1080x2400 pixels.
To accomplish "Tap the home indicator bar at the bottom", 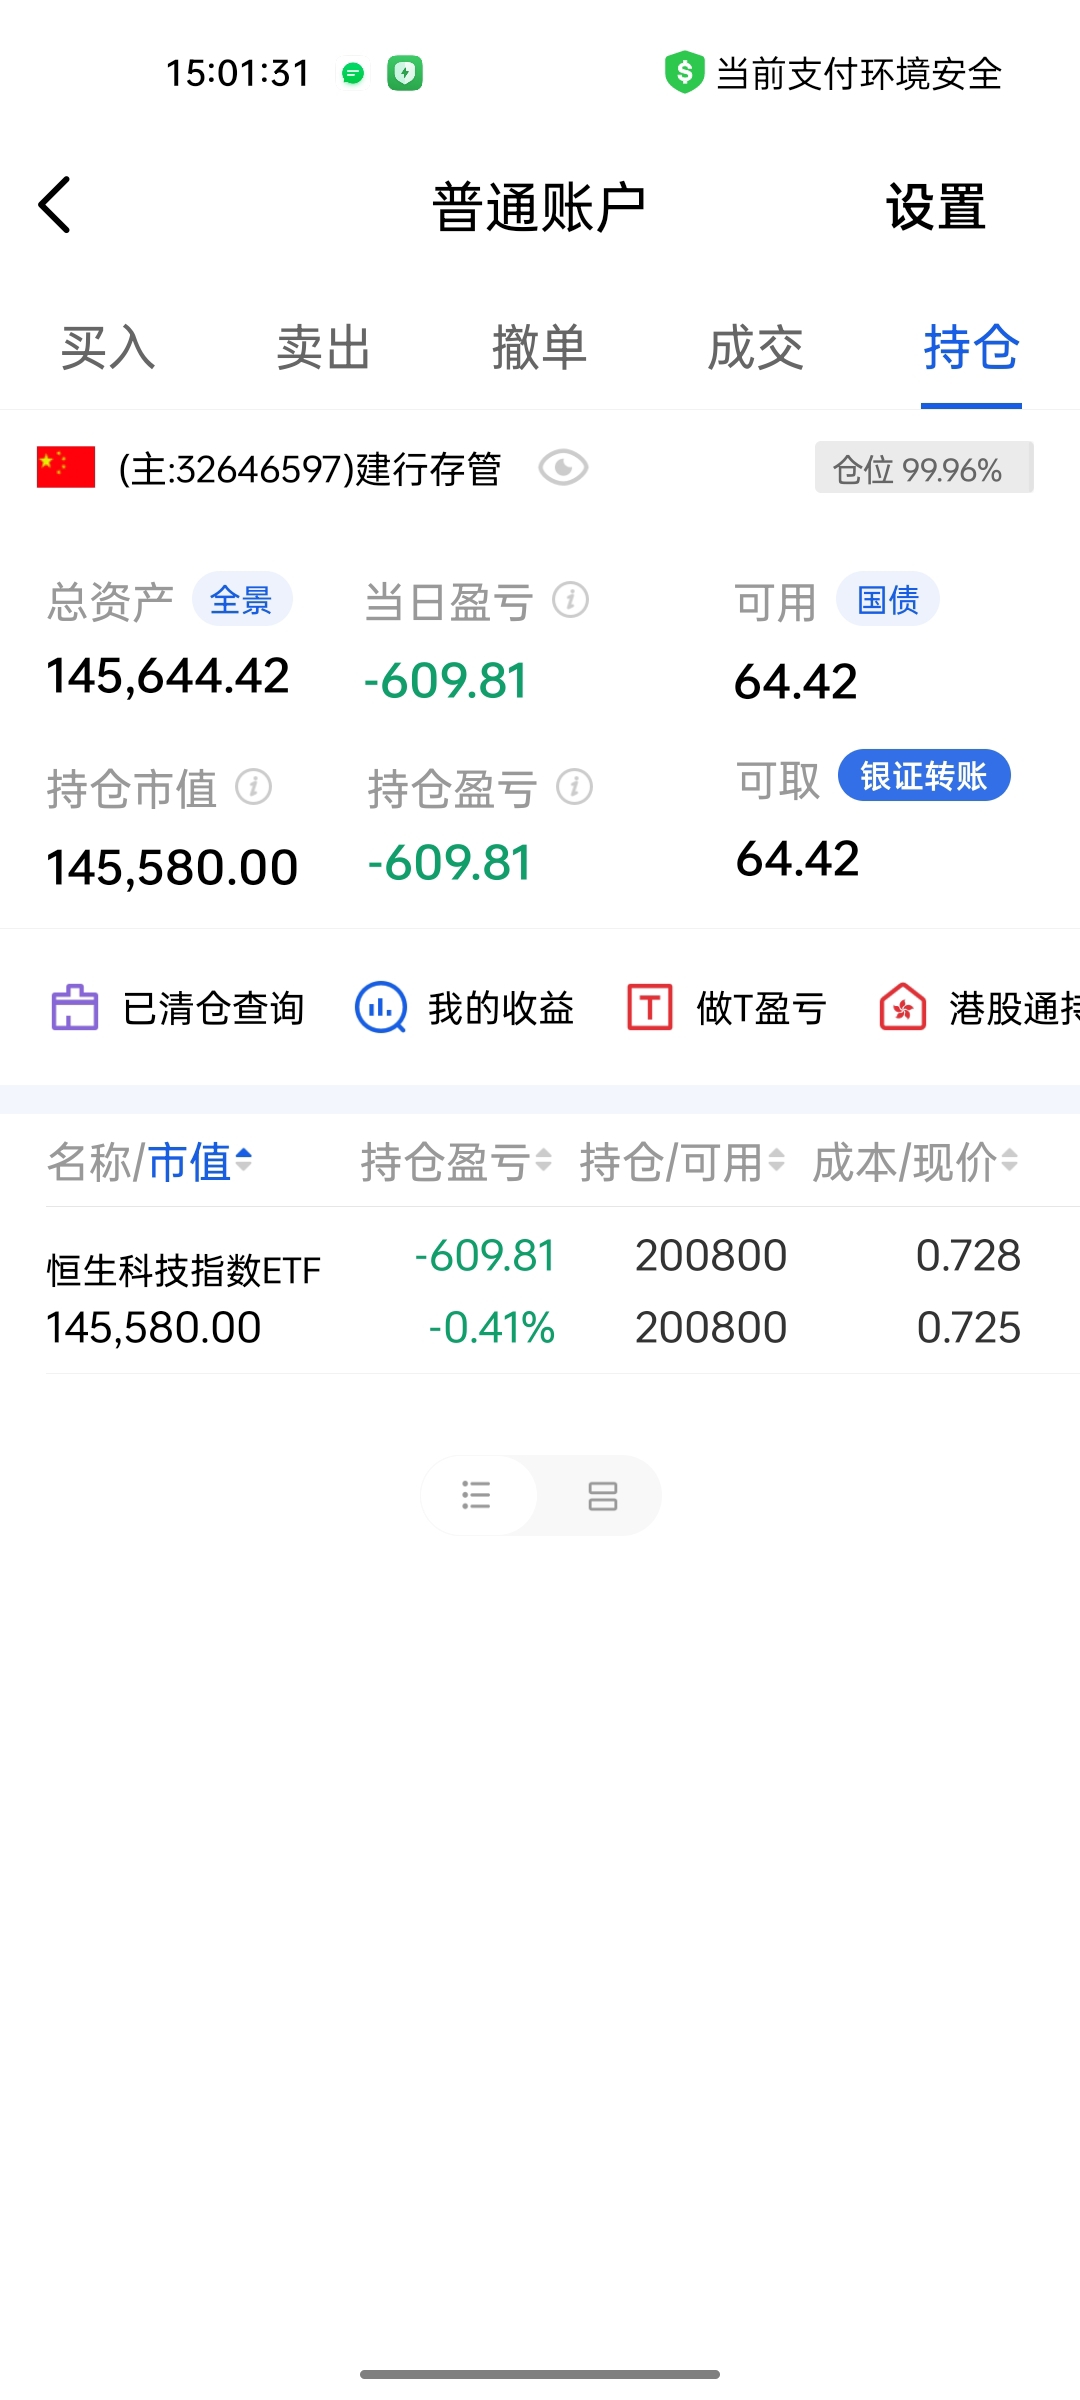I will pyautogui.click(x=540, y=2374).
